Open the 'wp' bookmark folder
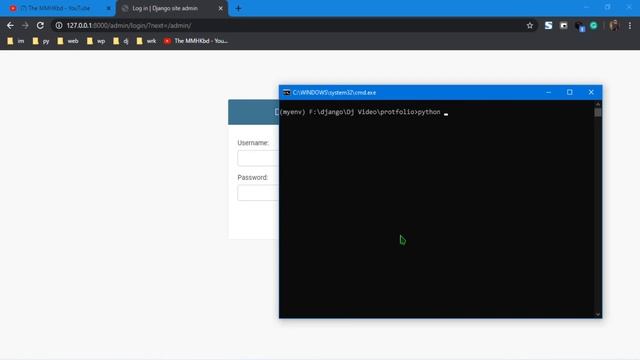640x360 pixels. [96, 41]
